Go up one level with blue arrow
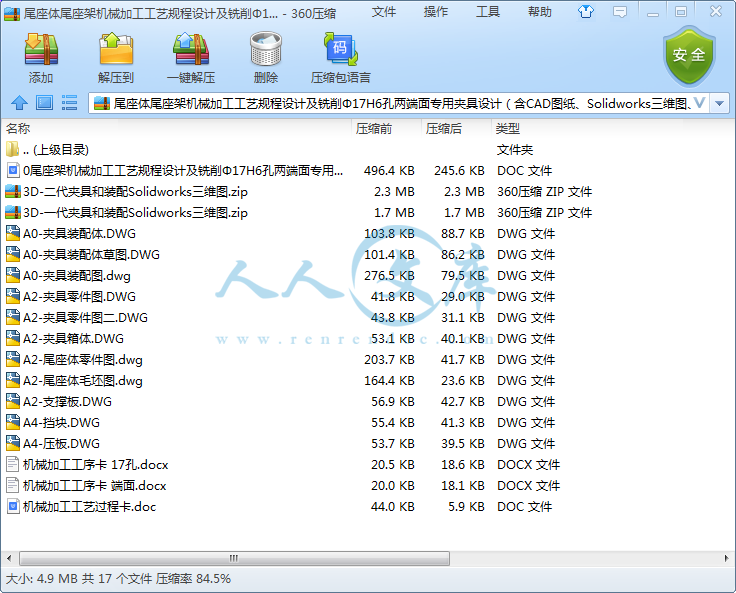This screenshot has width=736, height=593. [x=19, y=103]
